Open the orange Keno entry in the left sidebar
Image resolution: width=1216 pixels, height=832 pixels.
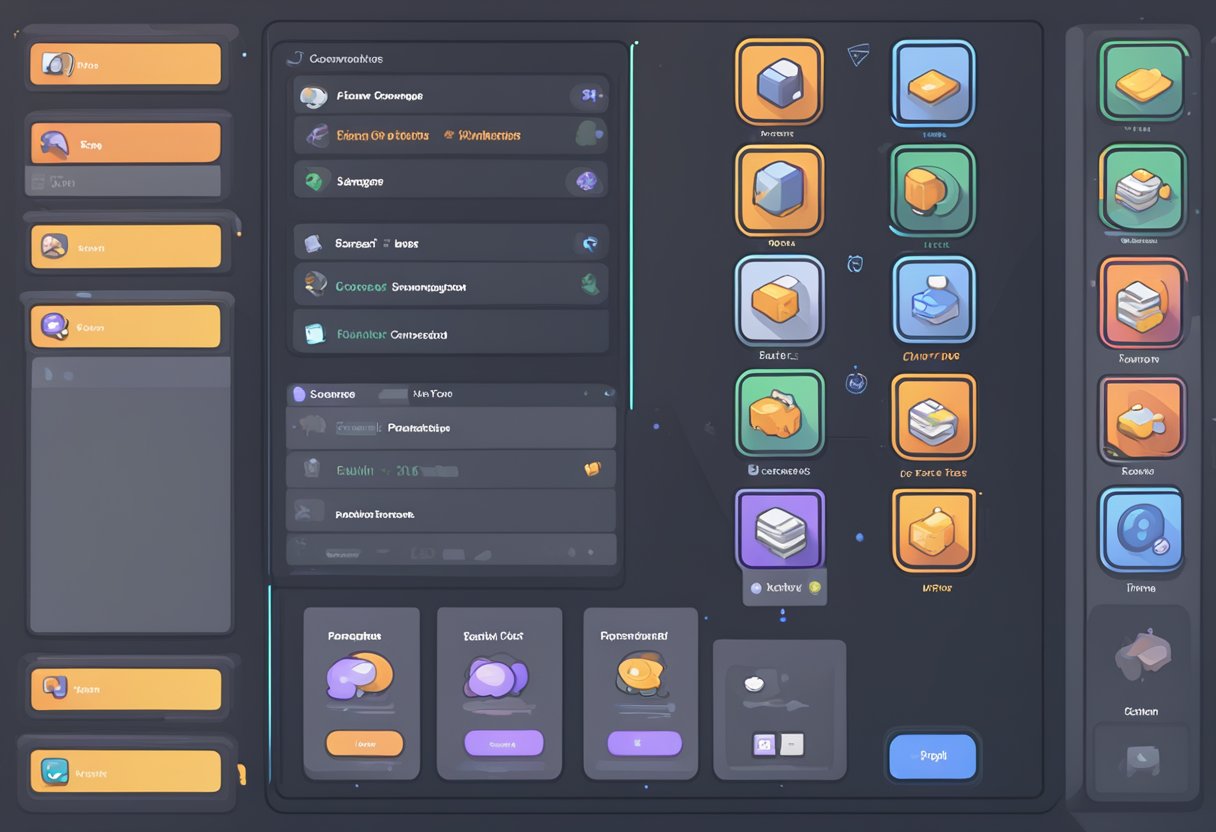click(x=126, y=142)
